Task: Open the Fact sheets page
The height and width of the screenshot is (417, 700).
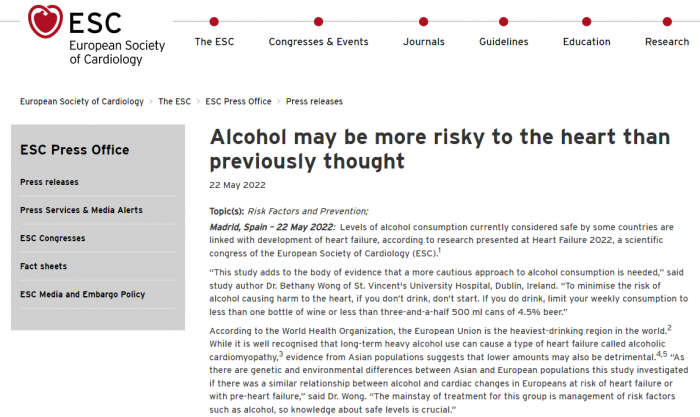Action: coord(45,266)
